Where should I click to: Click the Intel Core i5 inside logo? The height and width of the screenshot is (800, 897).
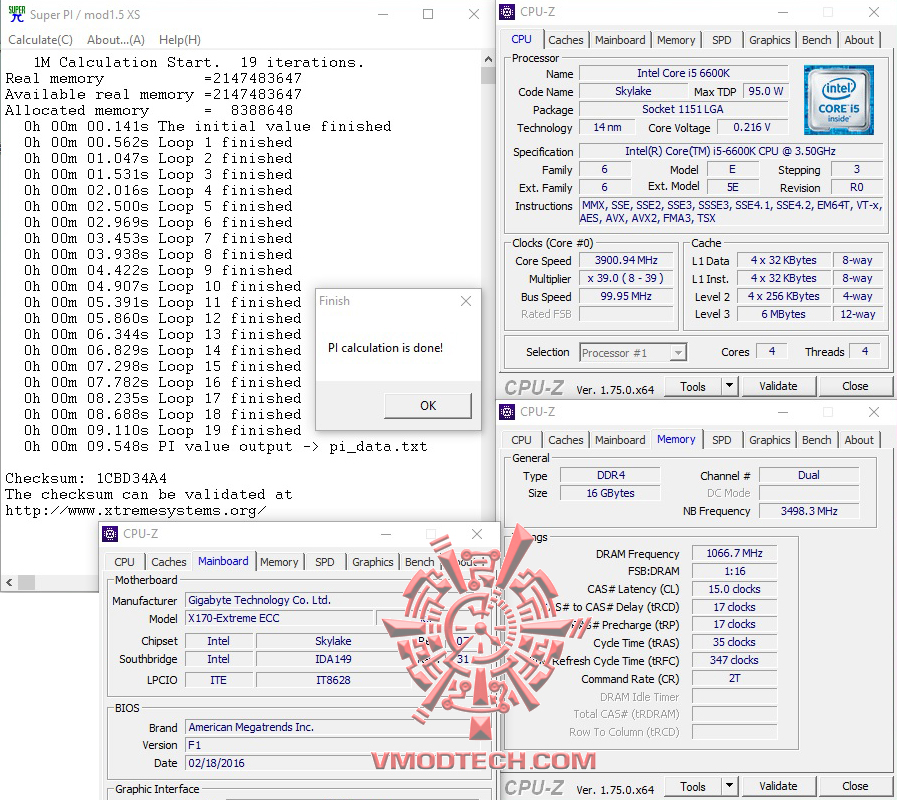838,100
